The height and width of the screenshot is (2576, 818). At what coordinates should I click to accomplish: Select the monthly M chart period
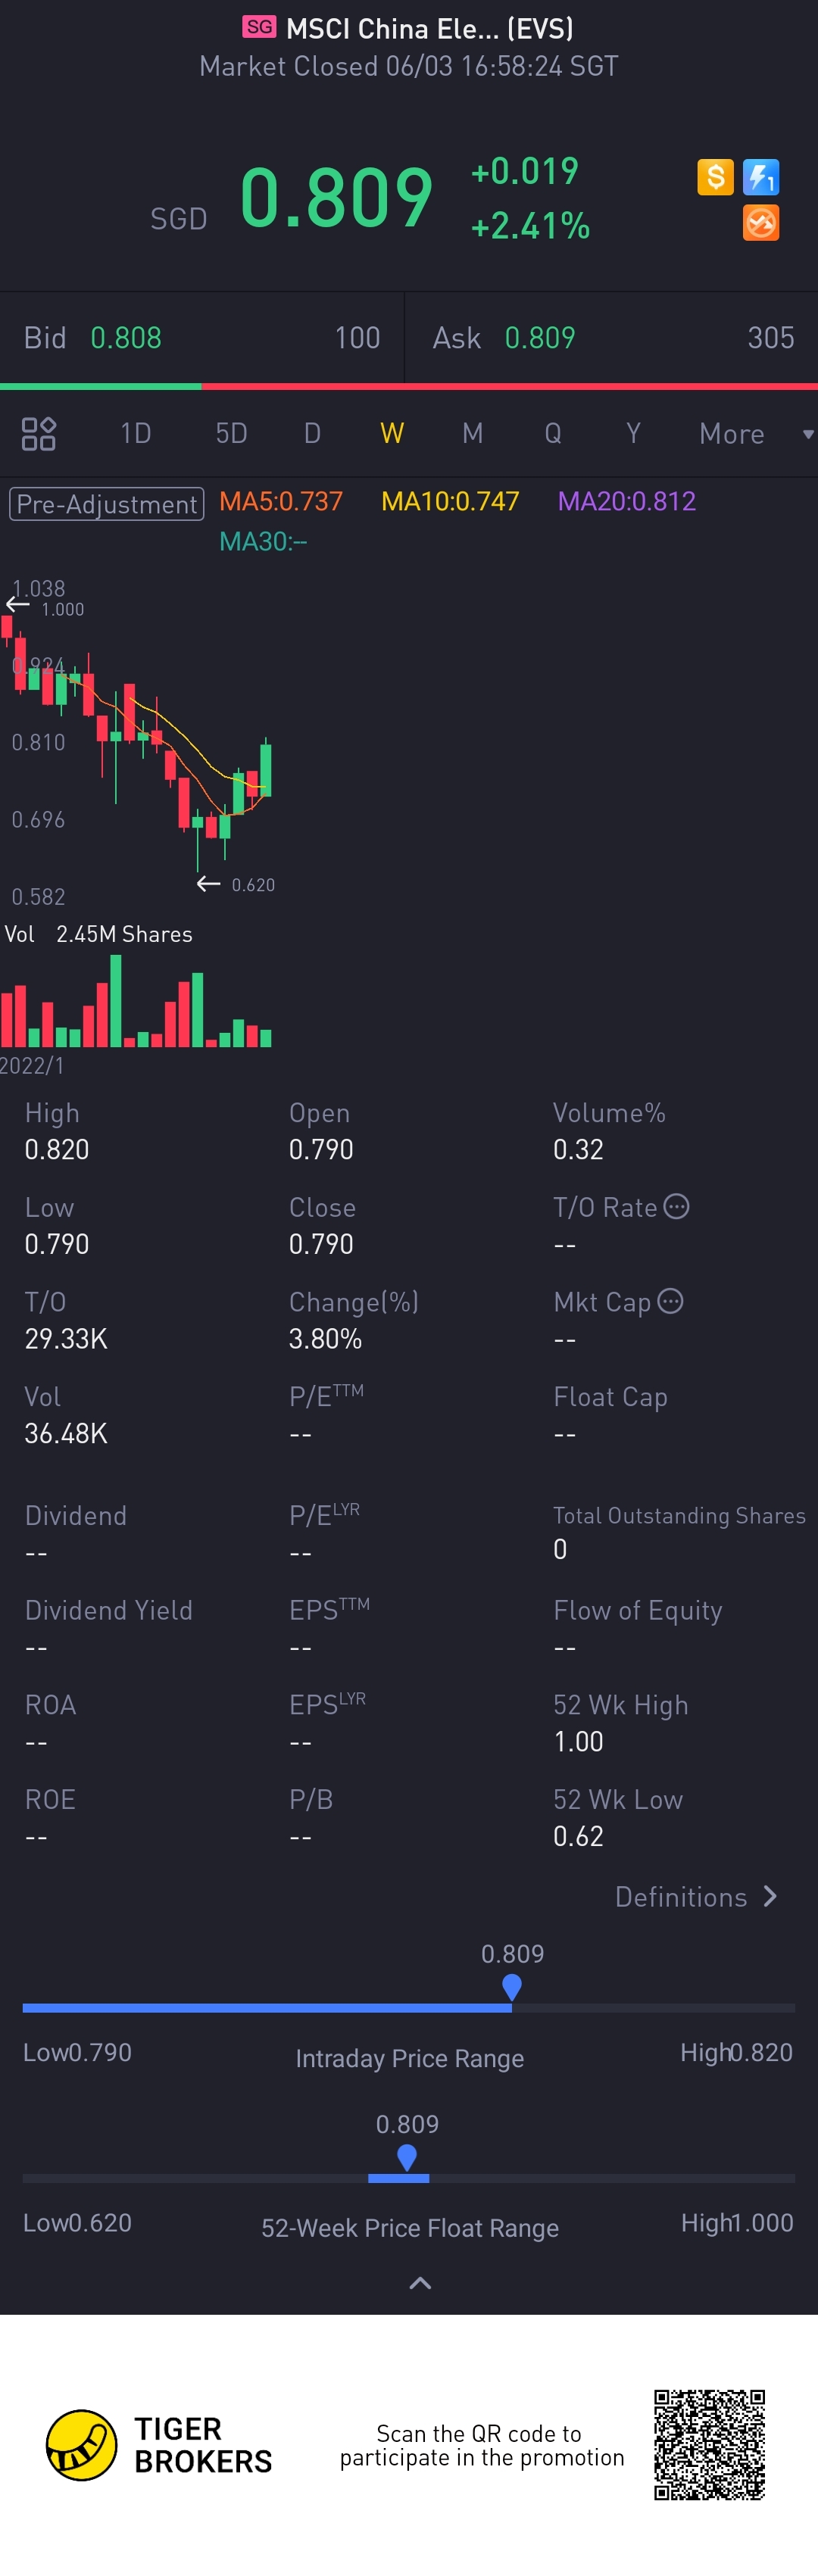[x=472, y=434]
